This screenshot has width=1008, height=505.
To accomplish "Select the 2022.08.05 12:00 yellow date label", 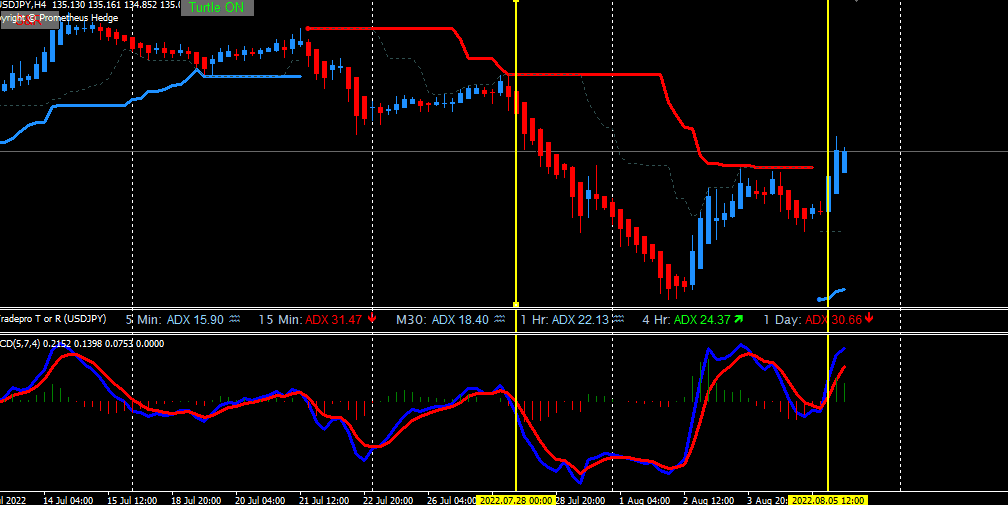I will coord(828,500).
